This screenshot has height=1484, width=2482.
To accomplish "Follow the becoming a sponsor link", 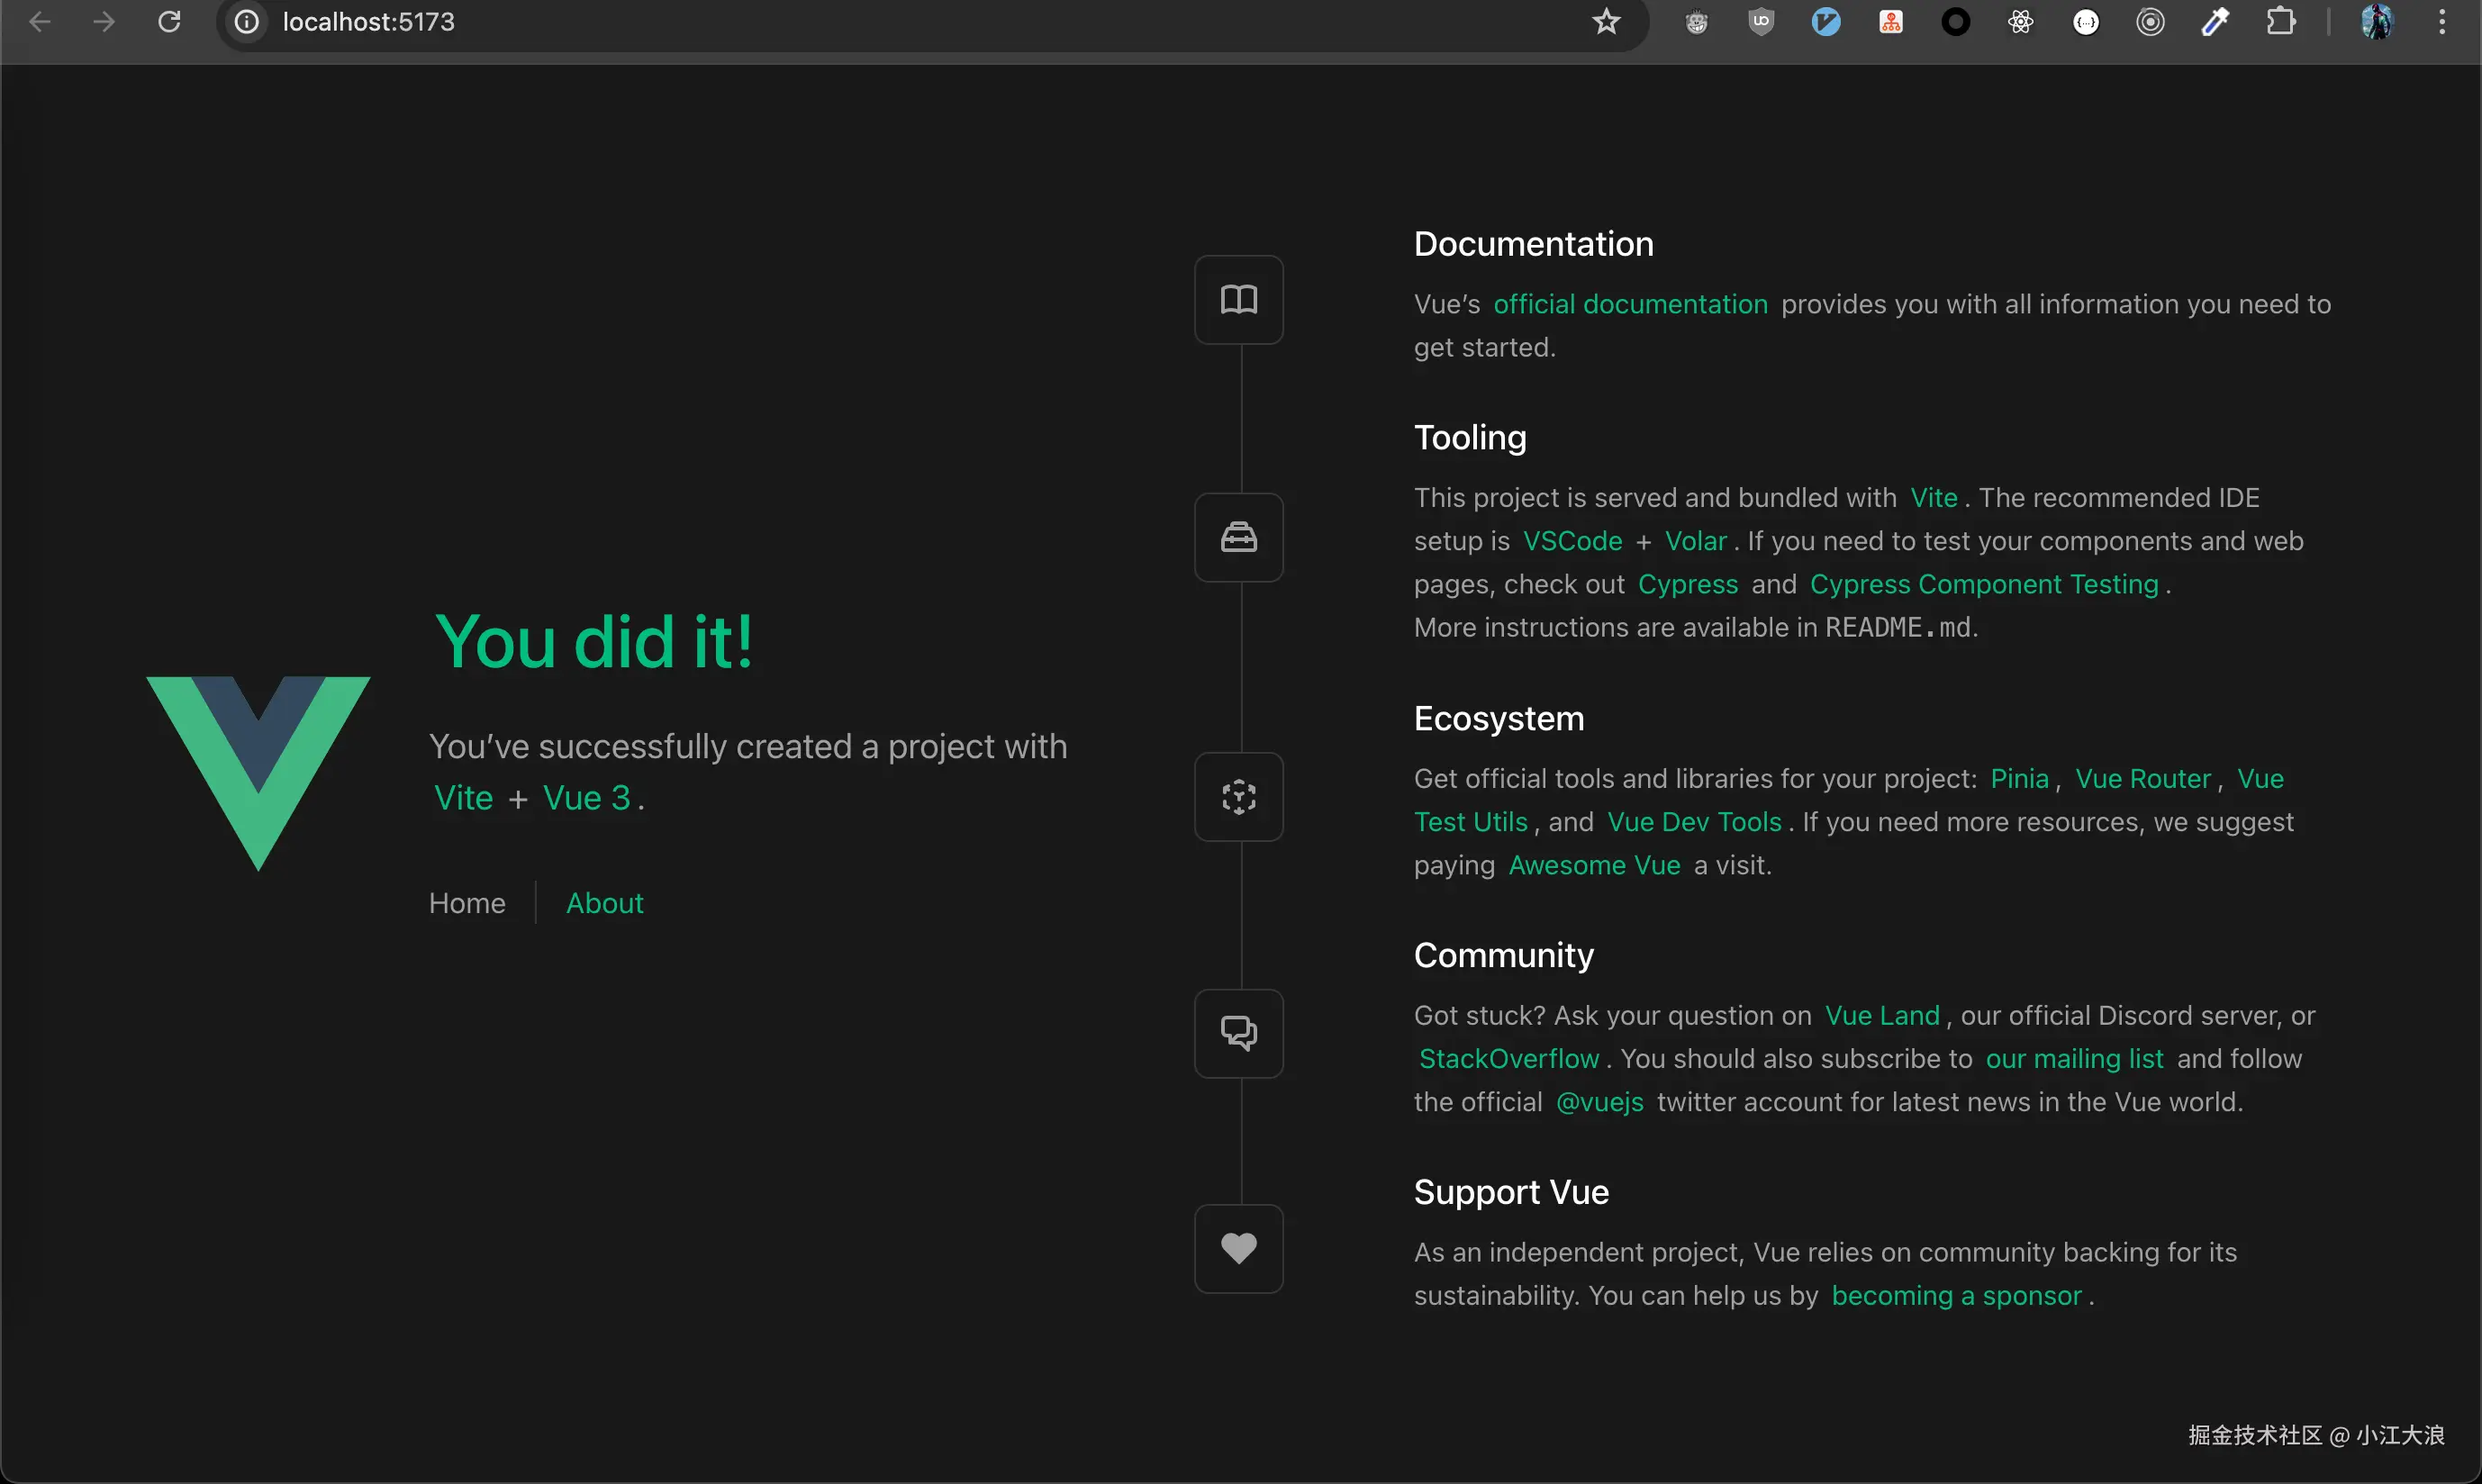I will [x=1956, y=1296].
